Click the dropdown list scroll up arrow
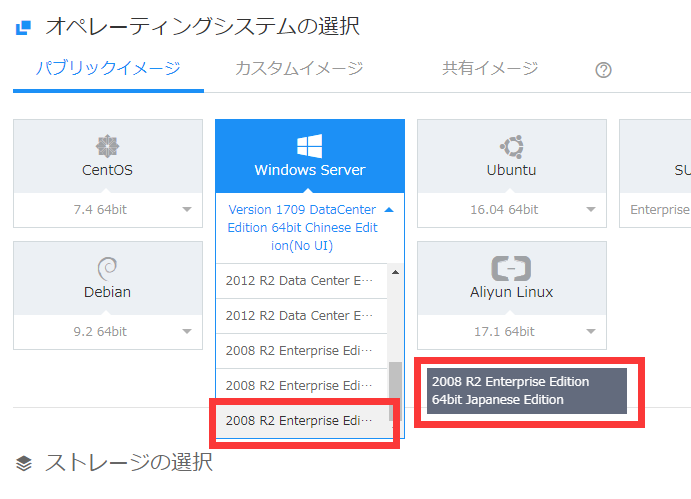 395,272
